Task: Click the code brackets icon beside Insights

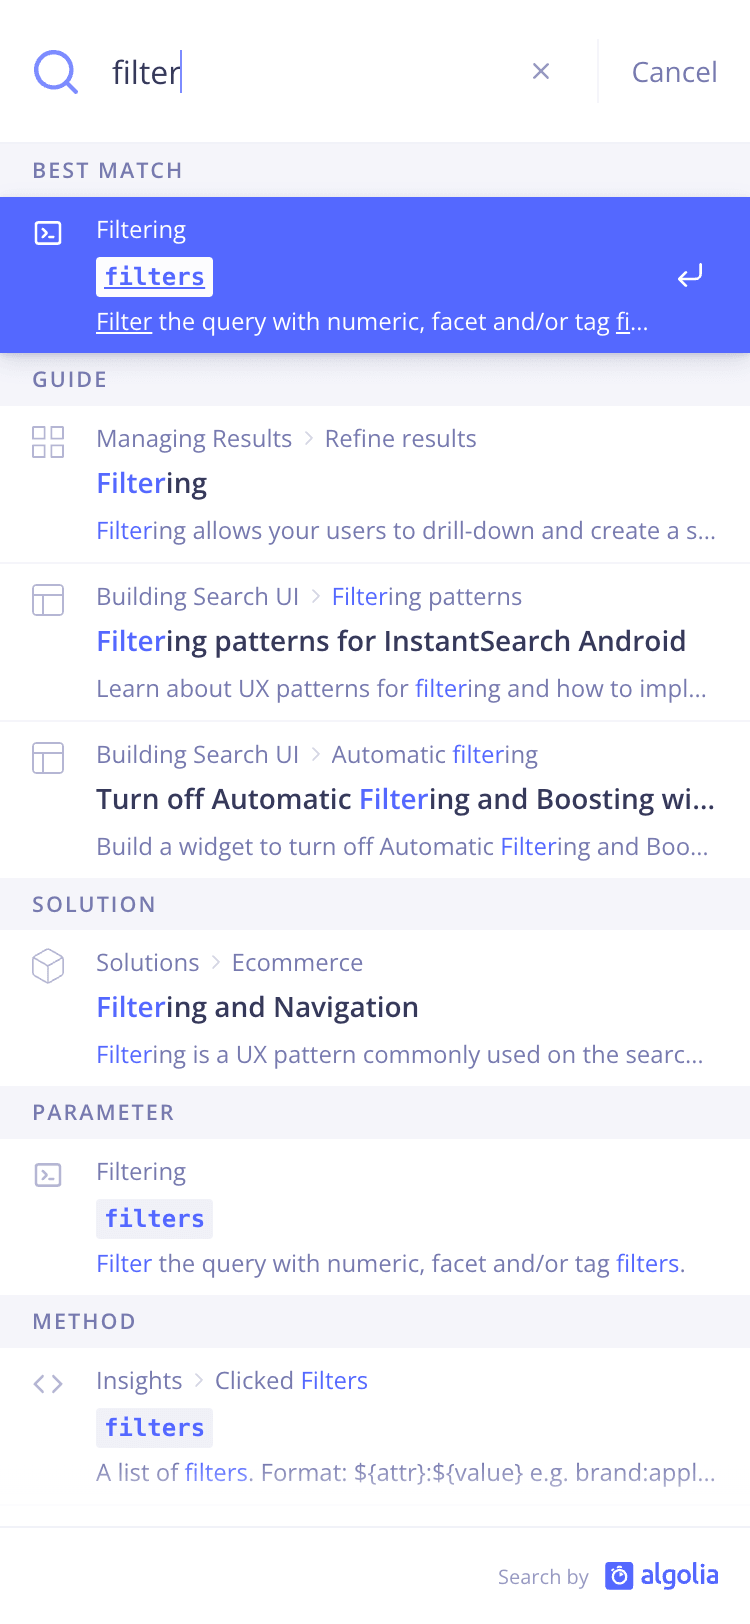Action: [48, 1384]
